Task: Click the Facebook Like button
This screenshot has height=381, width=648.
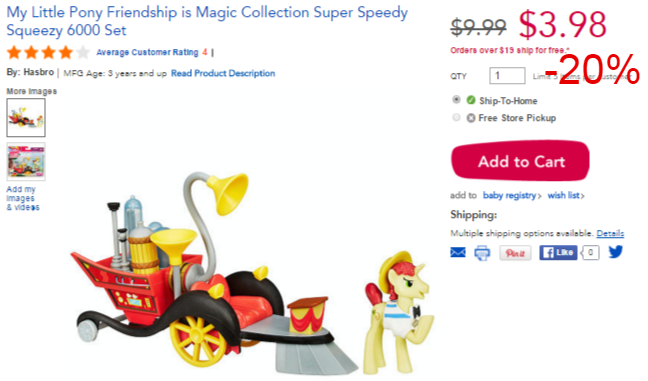Action: pyautogui.click(x=558, y=252)
